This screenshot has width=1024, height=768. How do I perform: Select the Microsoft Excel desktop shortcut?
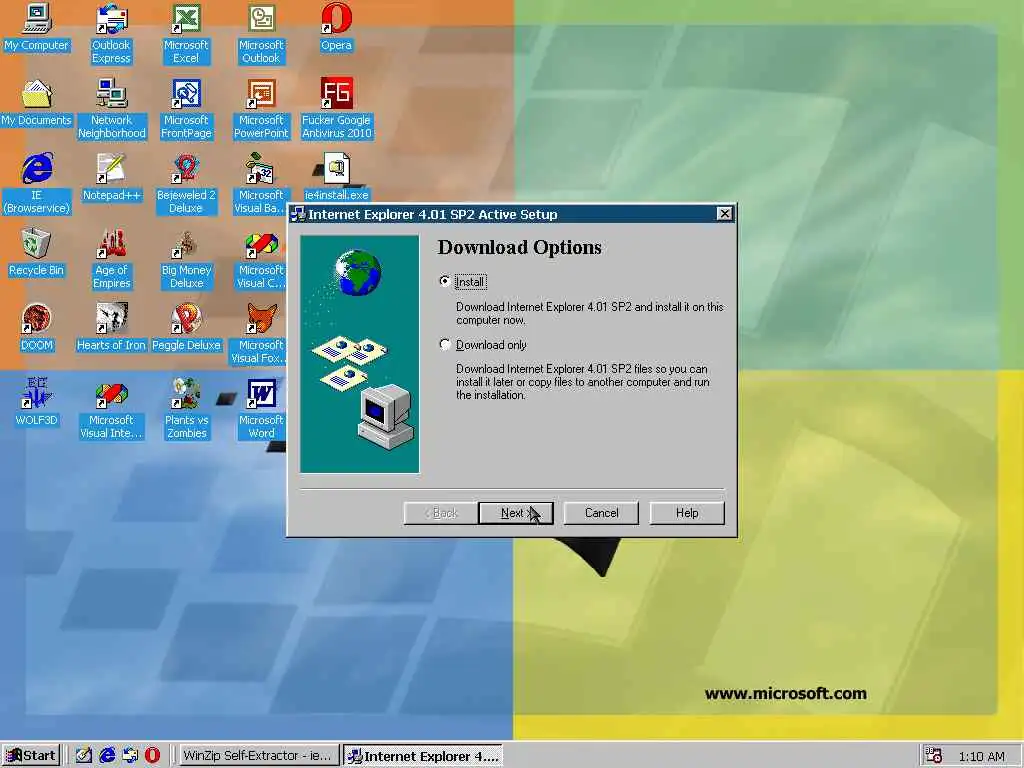click(x=186, y=33)
